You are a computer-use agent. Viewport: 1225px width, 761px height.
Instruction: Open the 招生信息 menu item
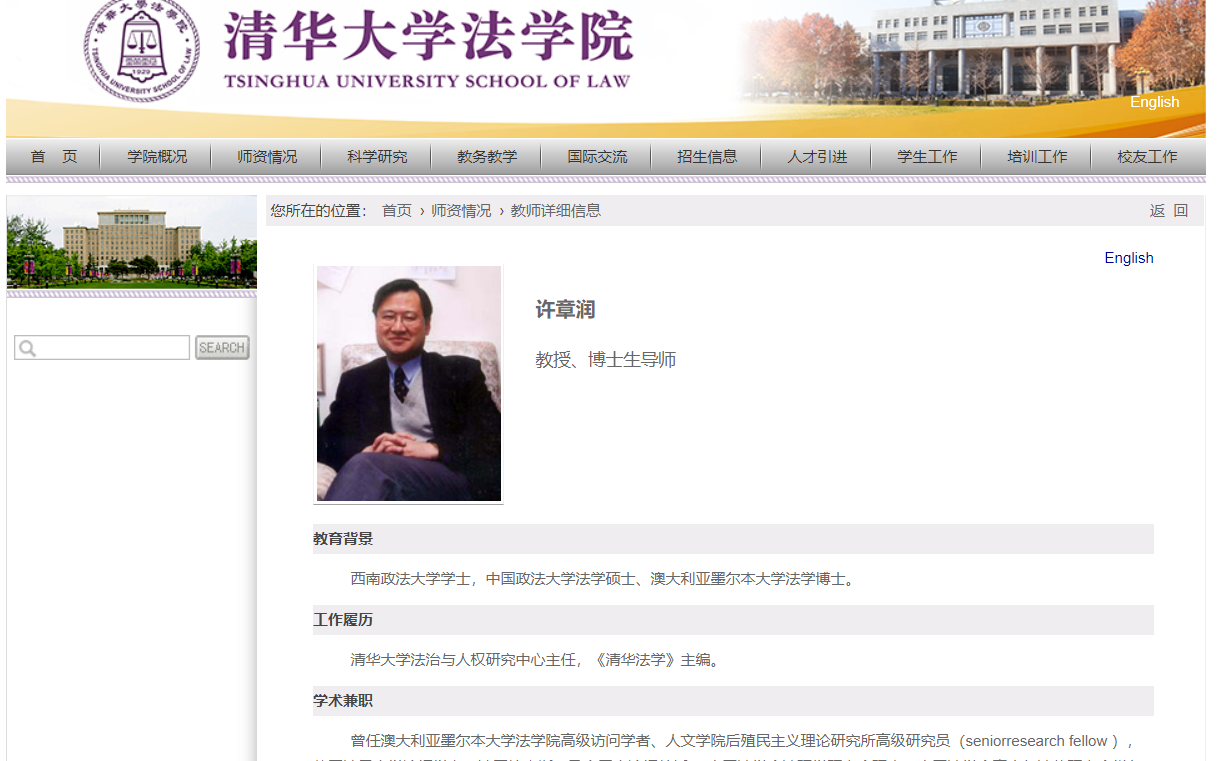click(x=707, y=157)
